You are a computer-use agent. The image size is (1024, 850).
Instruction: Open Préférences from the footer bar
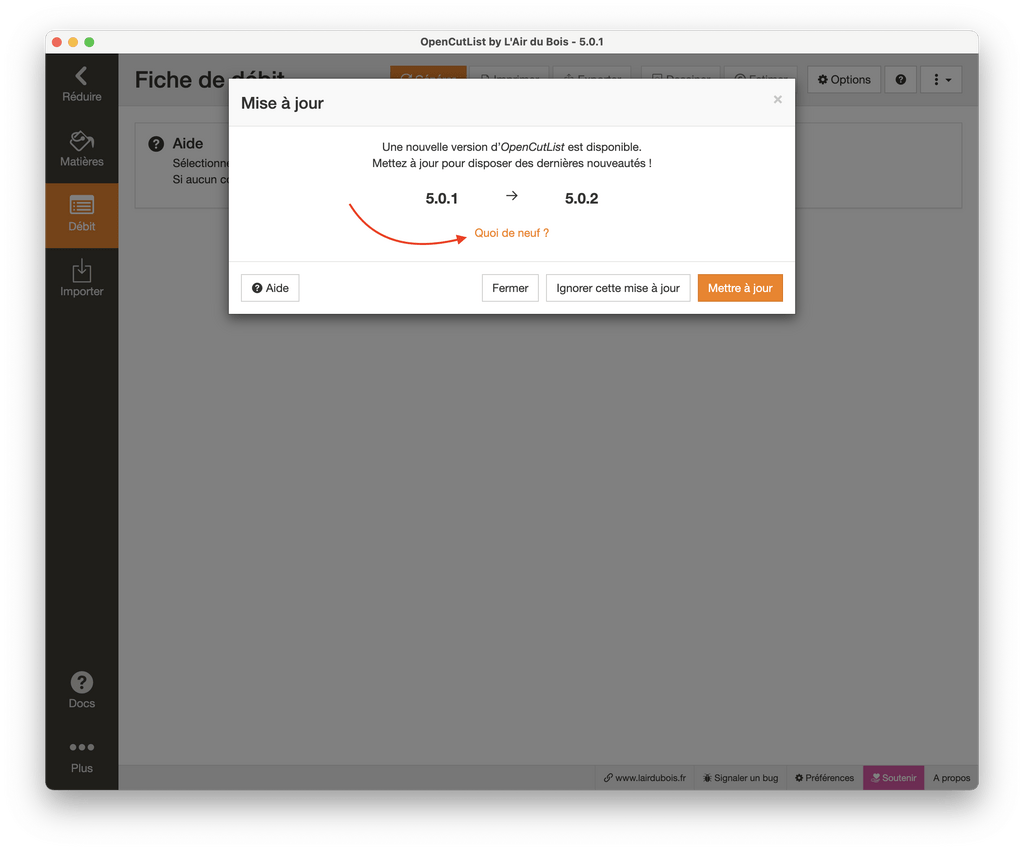pos(824,778)
